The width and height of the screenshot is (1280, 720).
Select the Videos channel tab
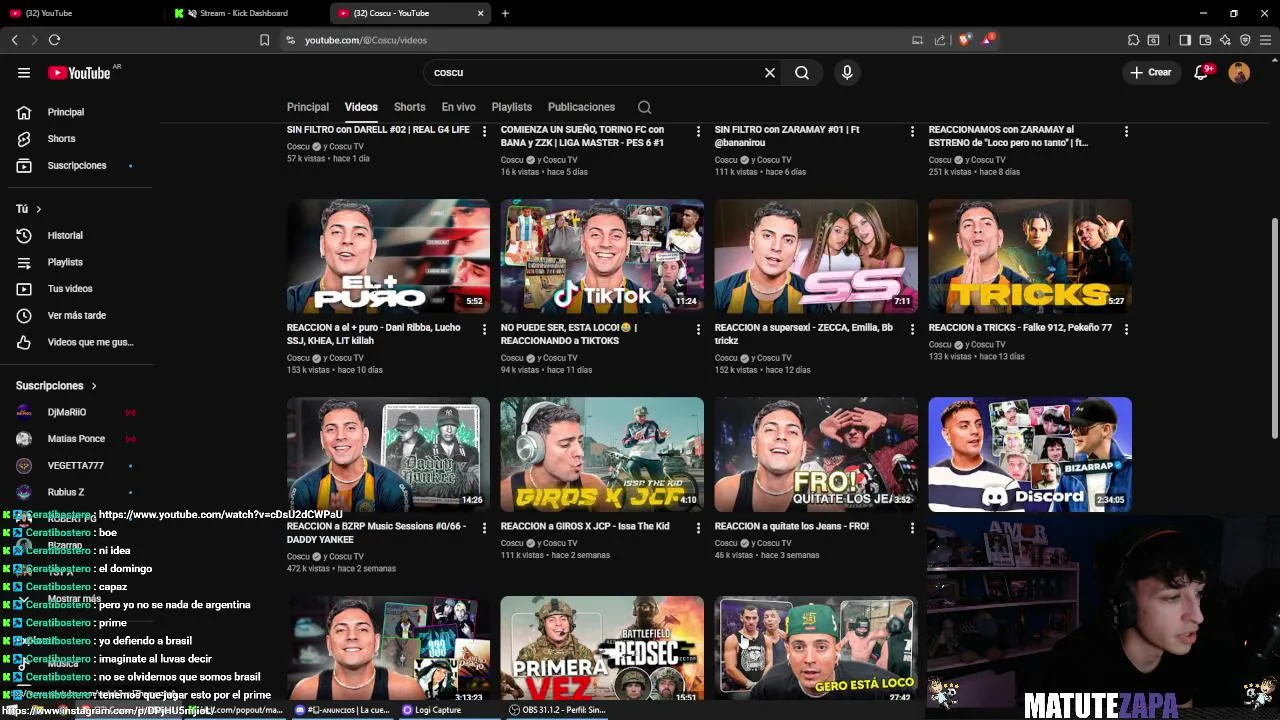coord(361,107)
